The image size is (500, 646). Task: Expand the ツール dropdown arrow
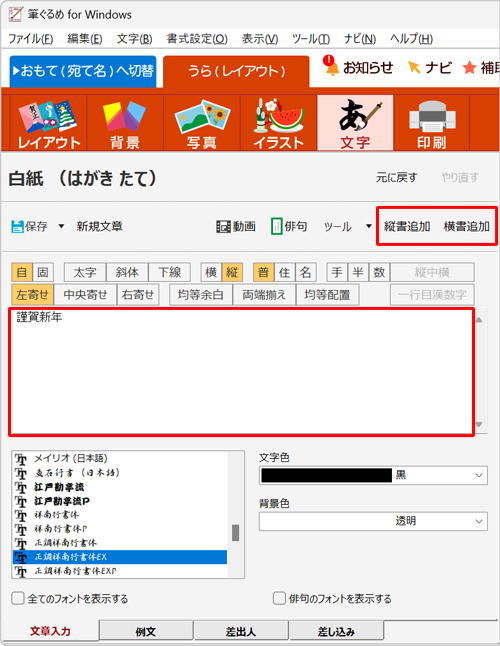pyautogui.click(x=369, y=226)
